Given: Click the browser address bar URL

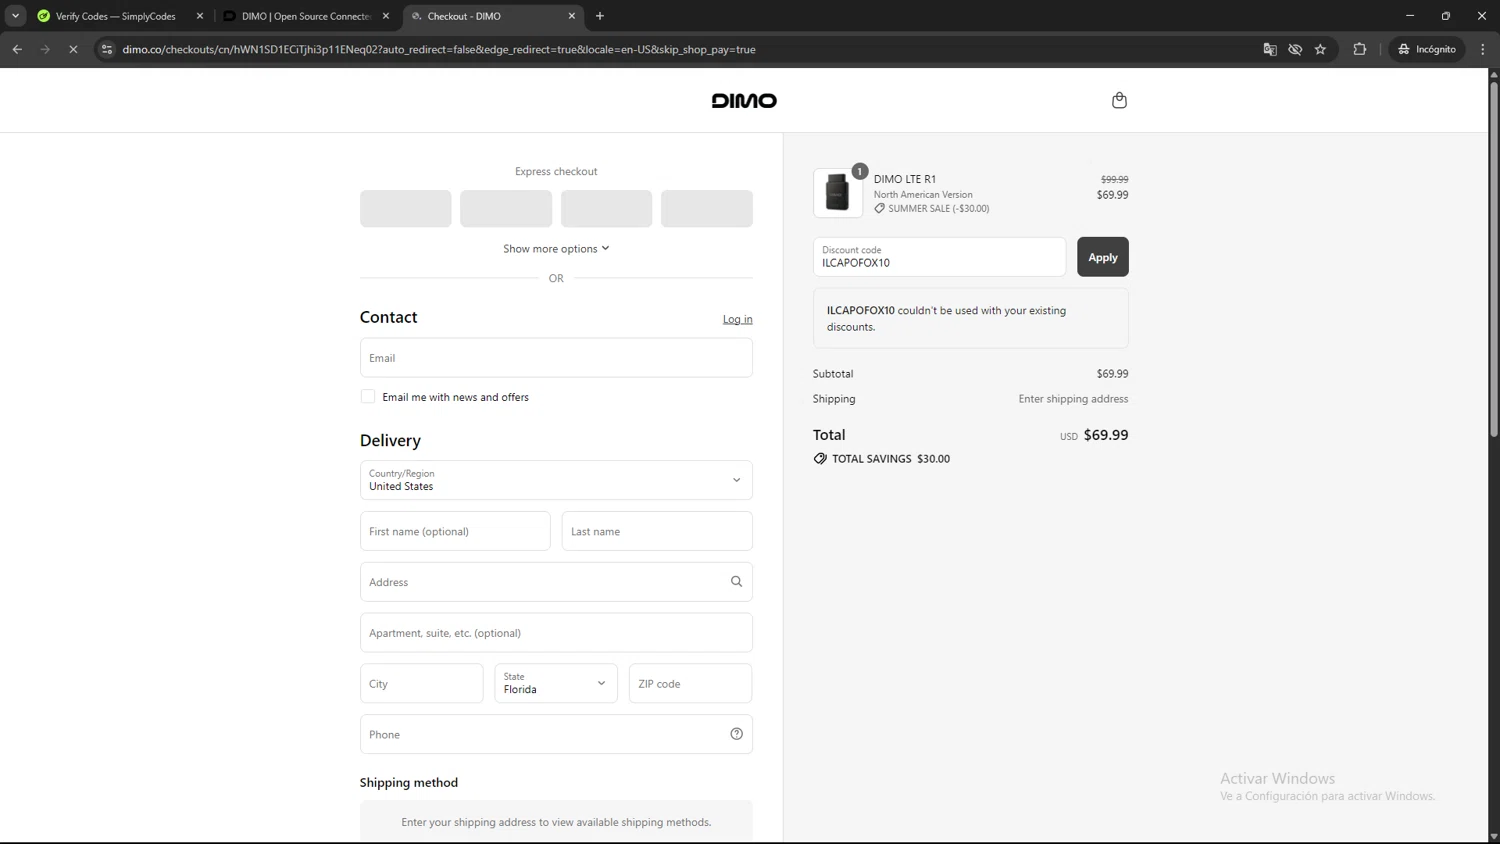Looking at the screenshot, I should pyautogui.click(x=439, y=49).
